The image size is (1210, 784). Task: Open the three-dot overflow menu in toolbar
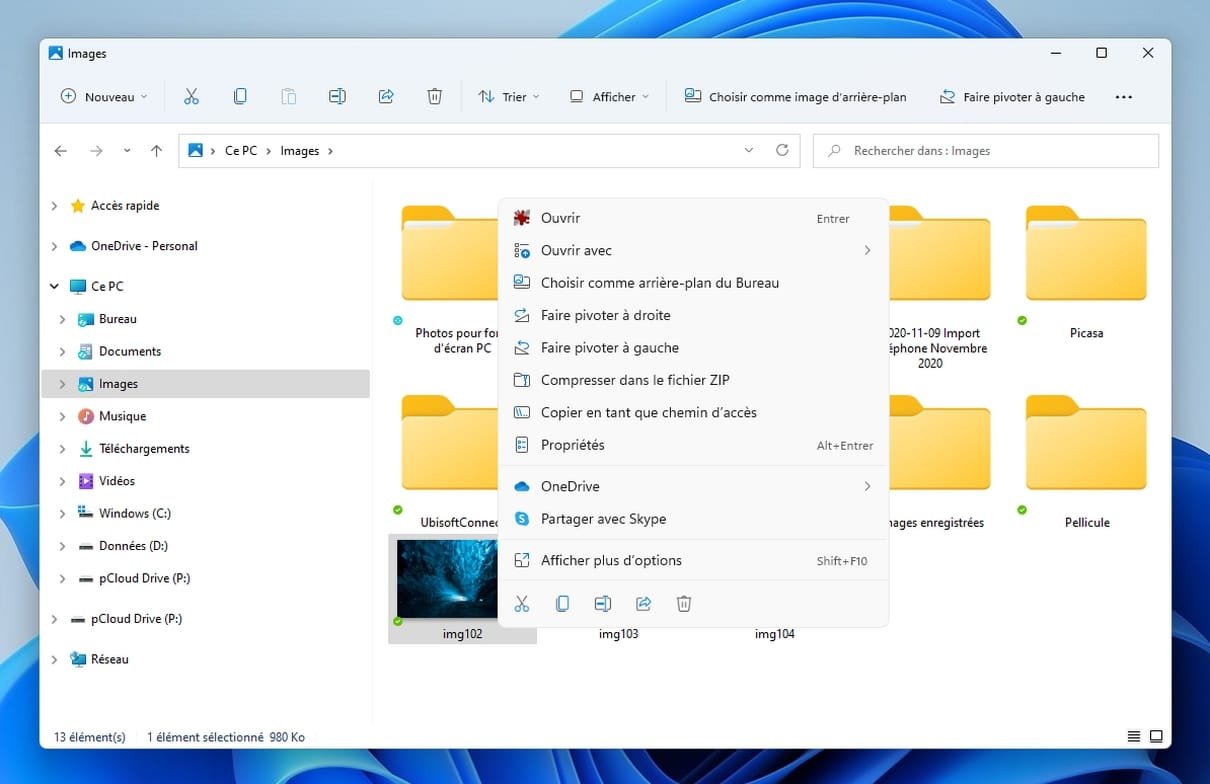tap(1123, 97)
